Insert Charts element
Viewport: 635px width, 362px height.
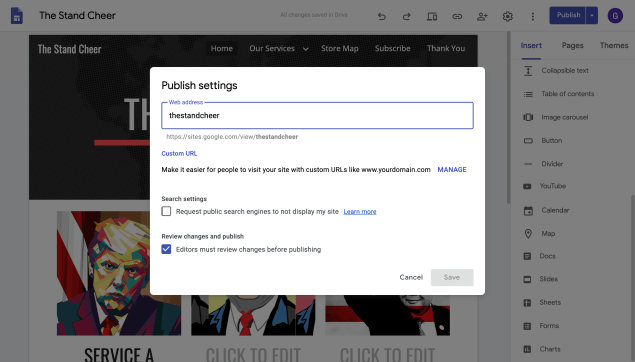[x=550, y=349]
